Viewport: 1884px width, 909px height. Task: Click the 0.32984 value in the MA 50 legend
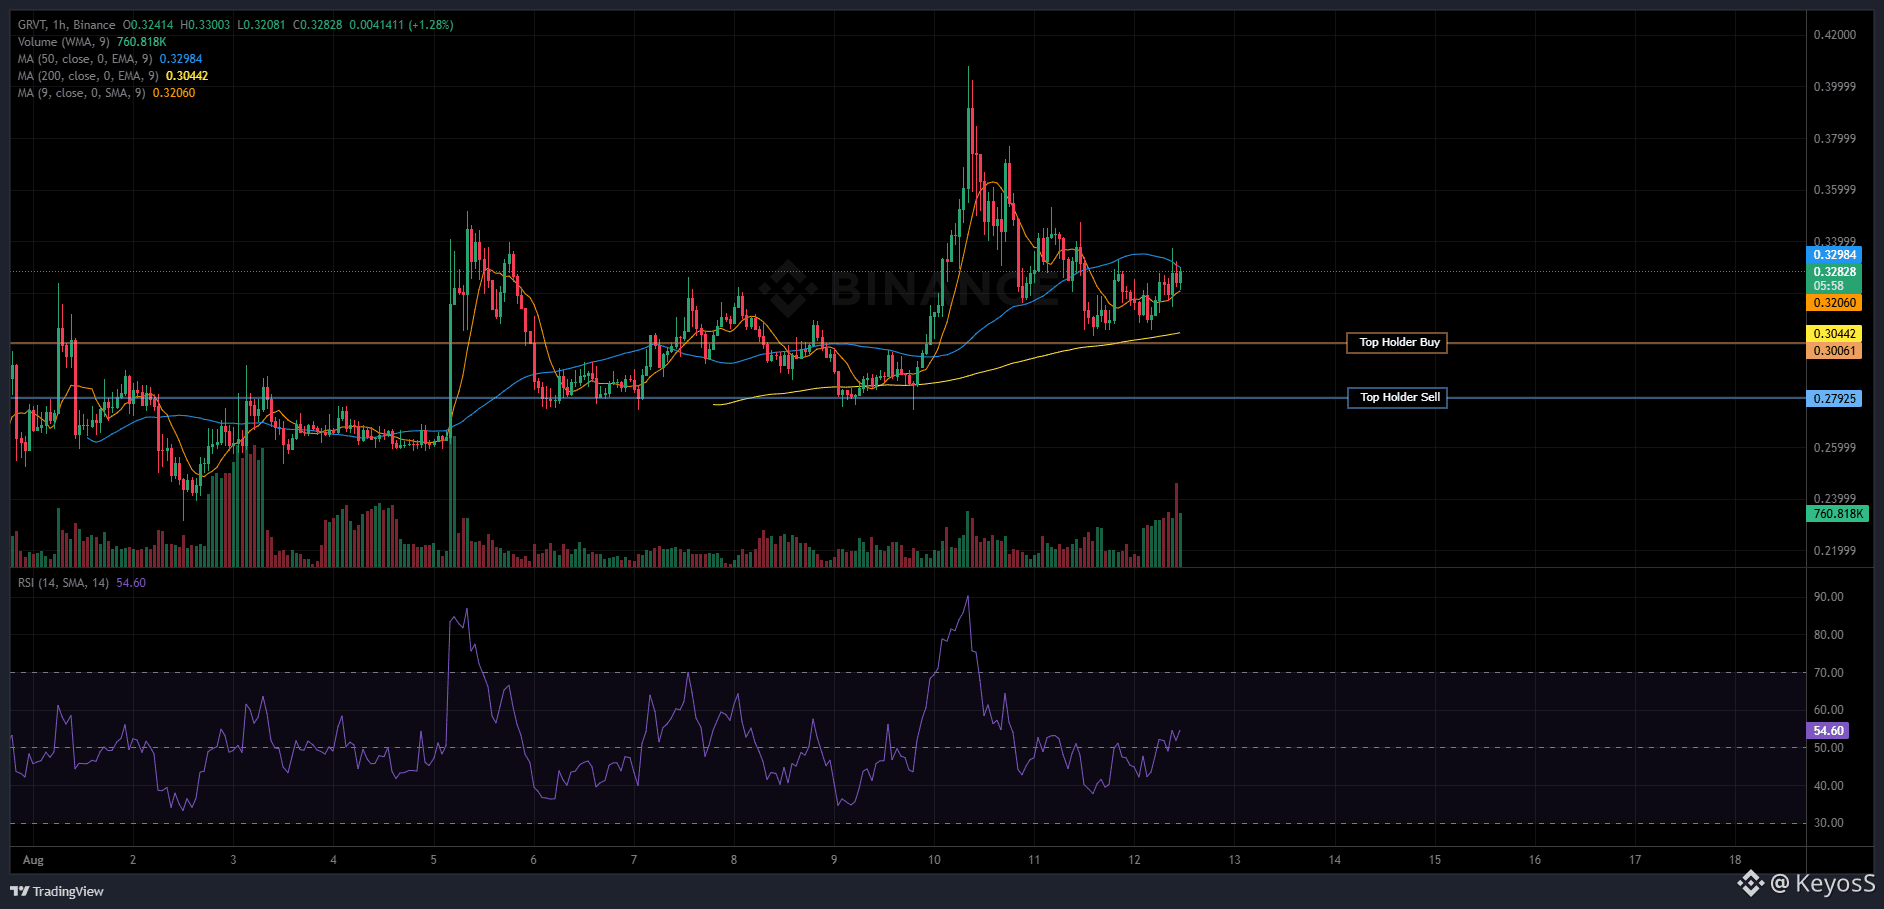[x=181, y=59]
